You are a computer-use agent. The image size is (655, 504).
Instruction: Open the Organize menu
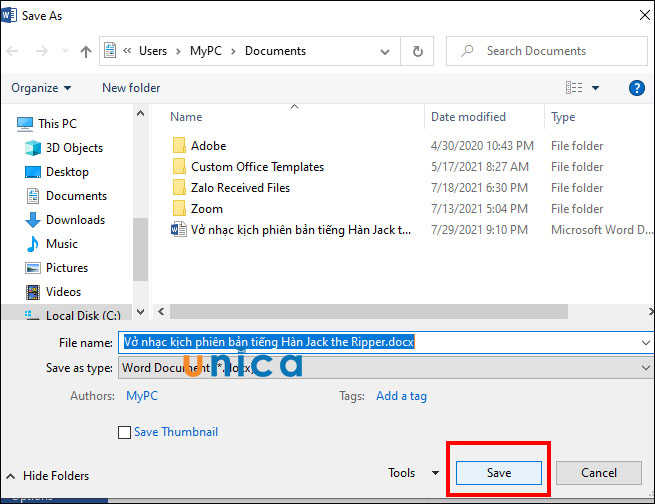[41, 88]
